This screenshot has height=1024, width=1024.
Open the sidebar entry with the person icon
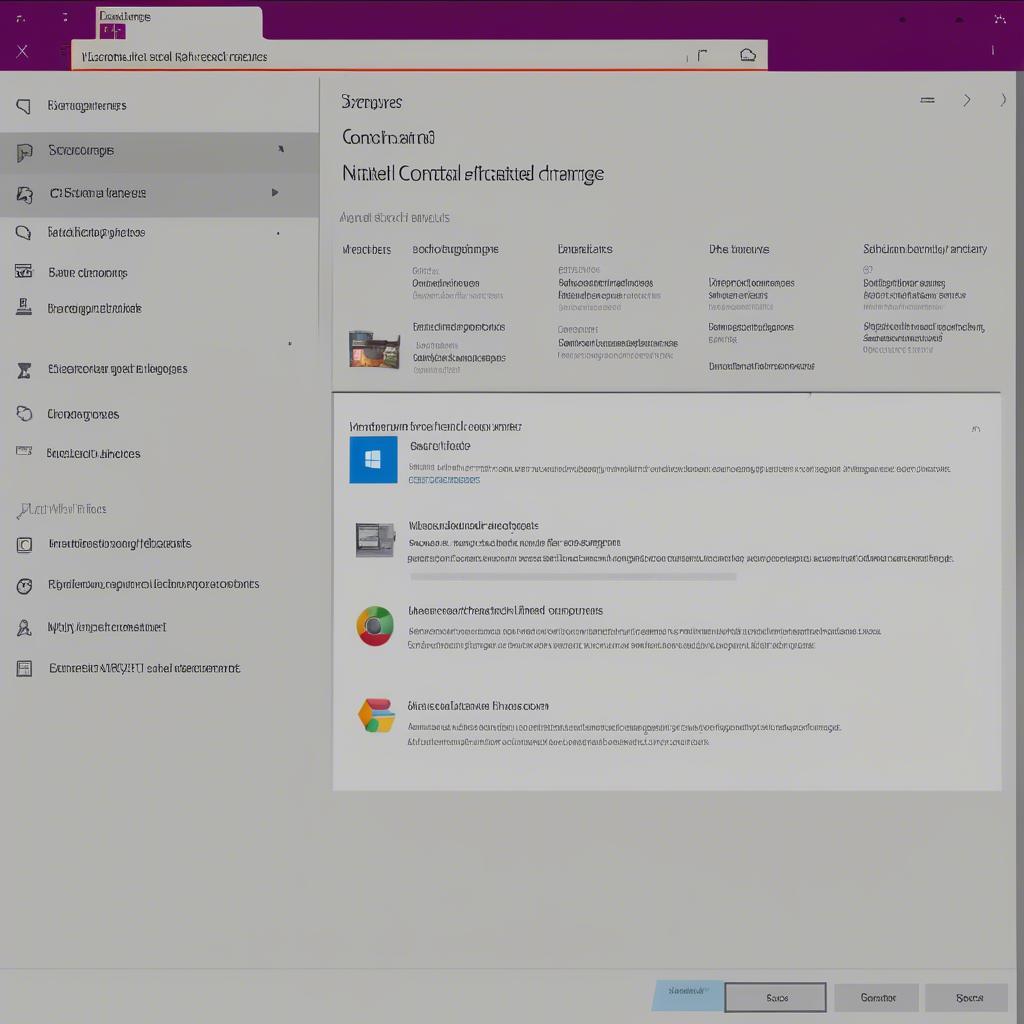click(159, 628)
